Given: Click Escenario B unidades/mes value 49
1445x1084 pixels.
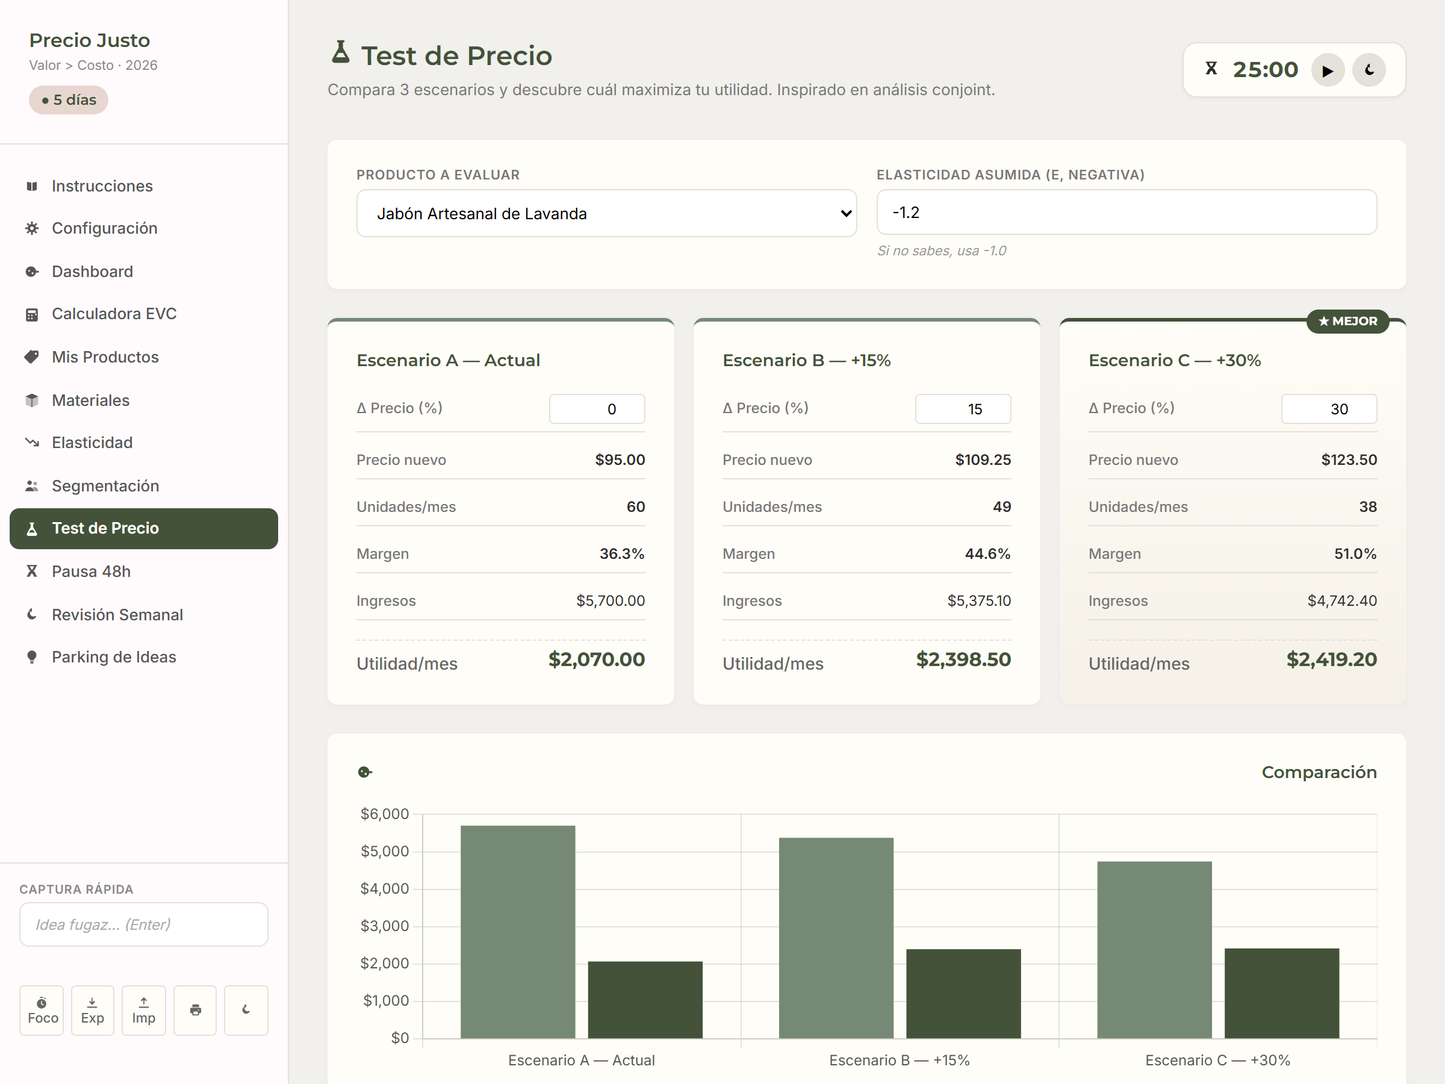Looking at the screenshot, I should 1002,507.
